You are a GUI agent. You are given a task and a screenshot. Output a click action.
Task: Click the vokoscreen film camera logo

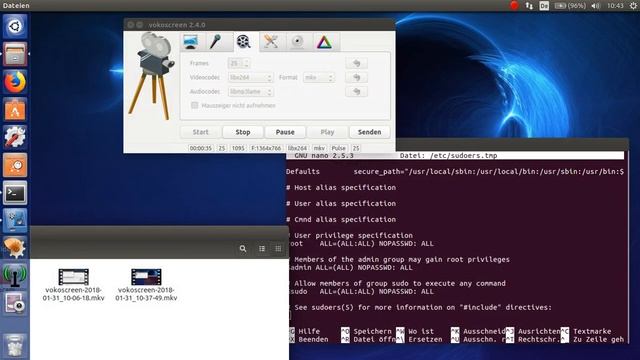point(151,76)
